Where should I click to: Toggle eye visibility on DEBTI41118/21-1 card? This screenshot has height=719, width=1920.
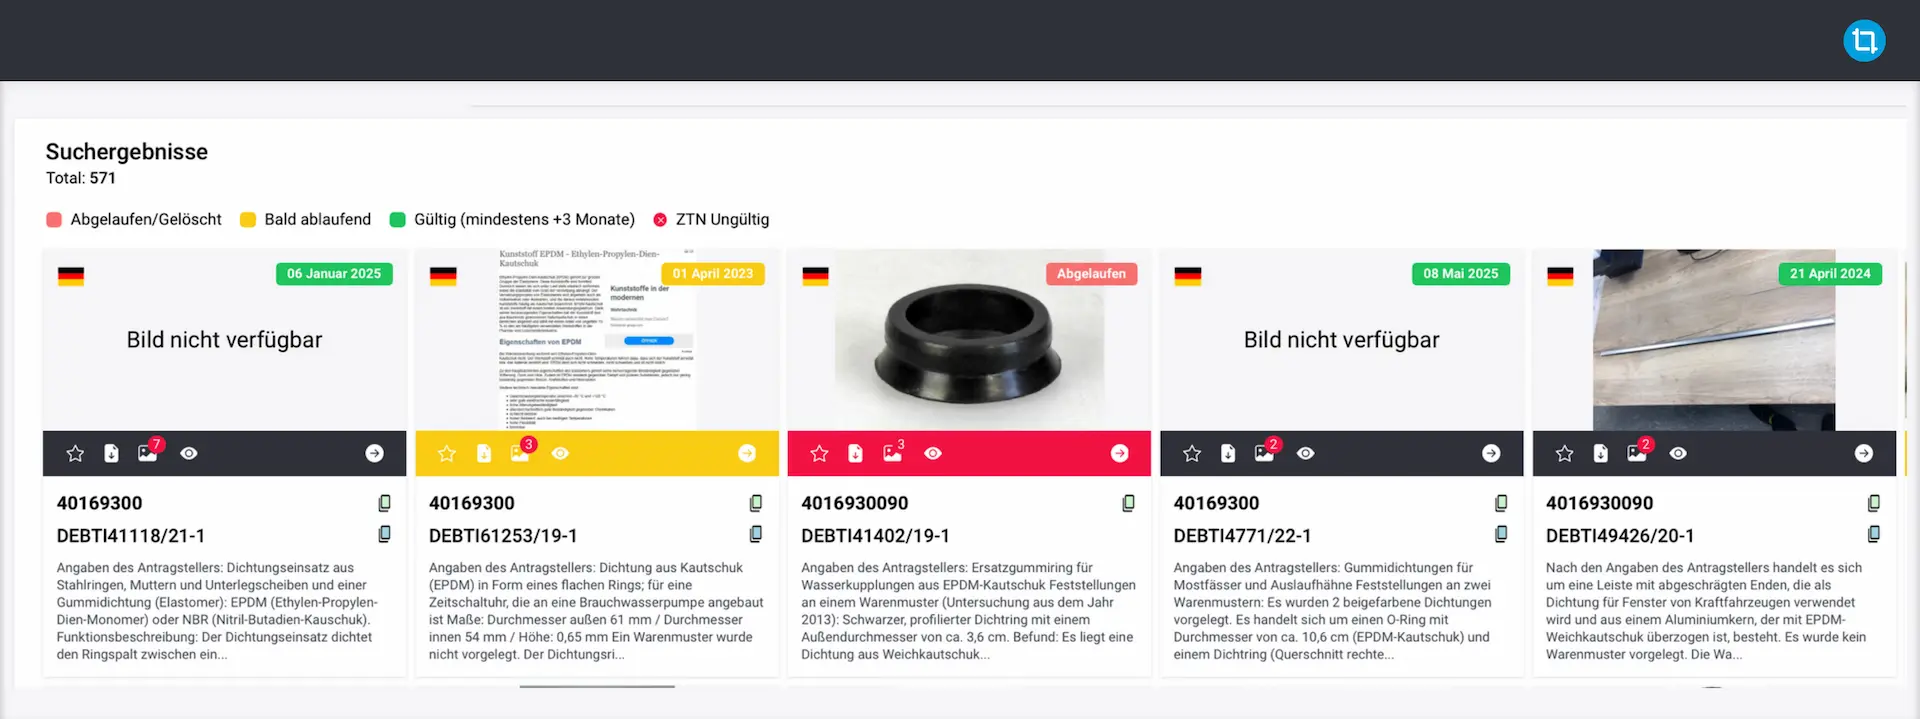(189, 454)
